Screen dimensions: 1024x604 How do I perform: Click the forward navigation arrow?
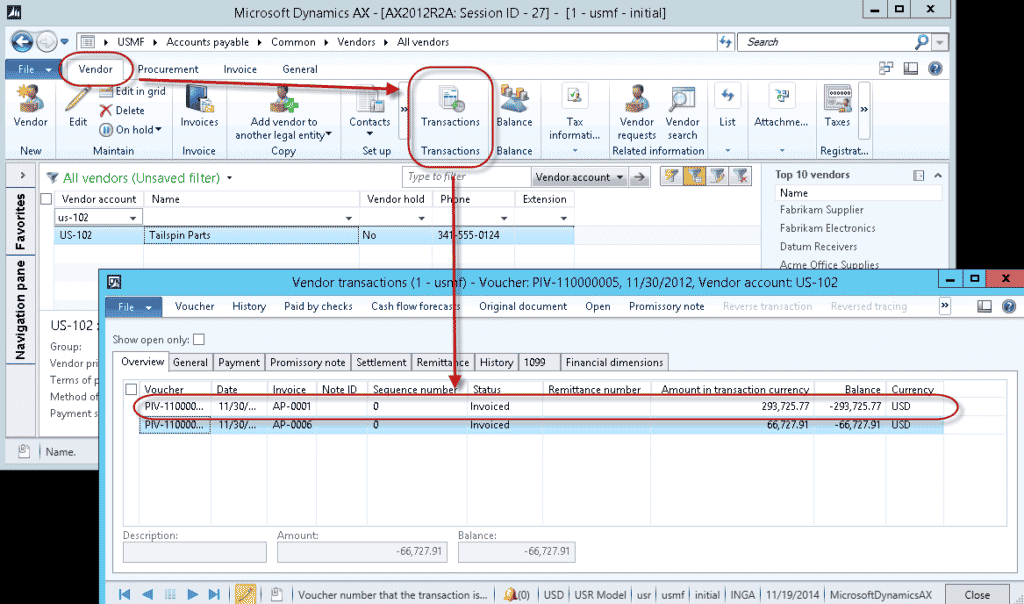tap(46, 42)
